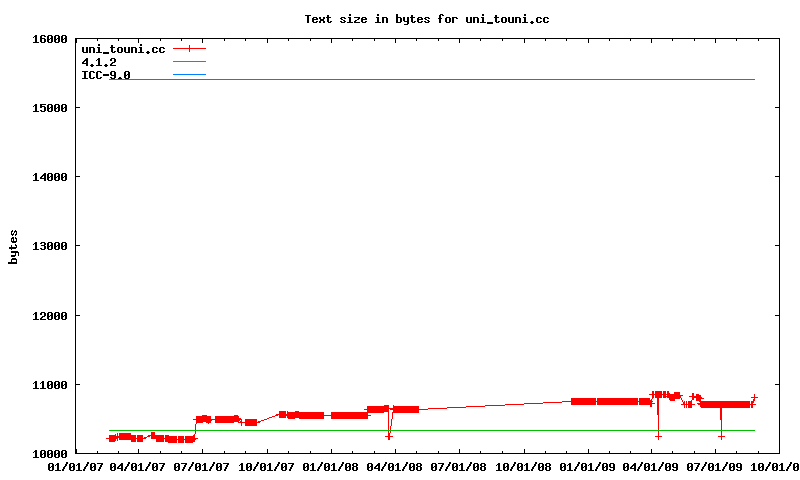Viewport: 800px width, 480px height.
Task: Click the low outlier point after 04/01/09
Action: tap(658, 436)
